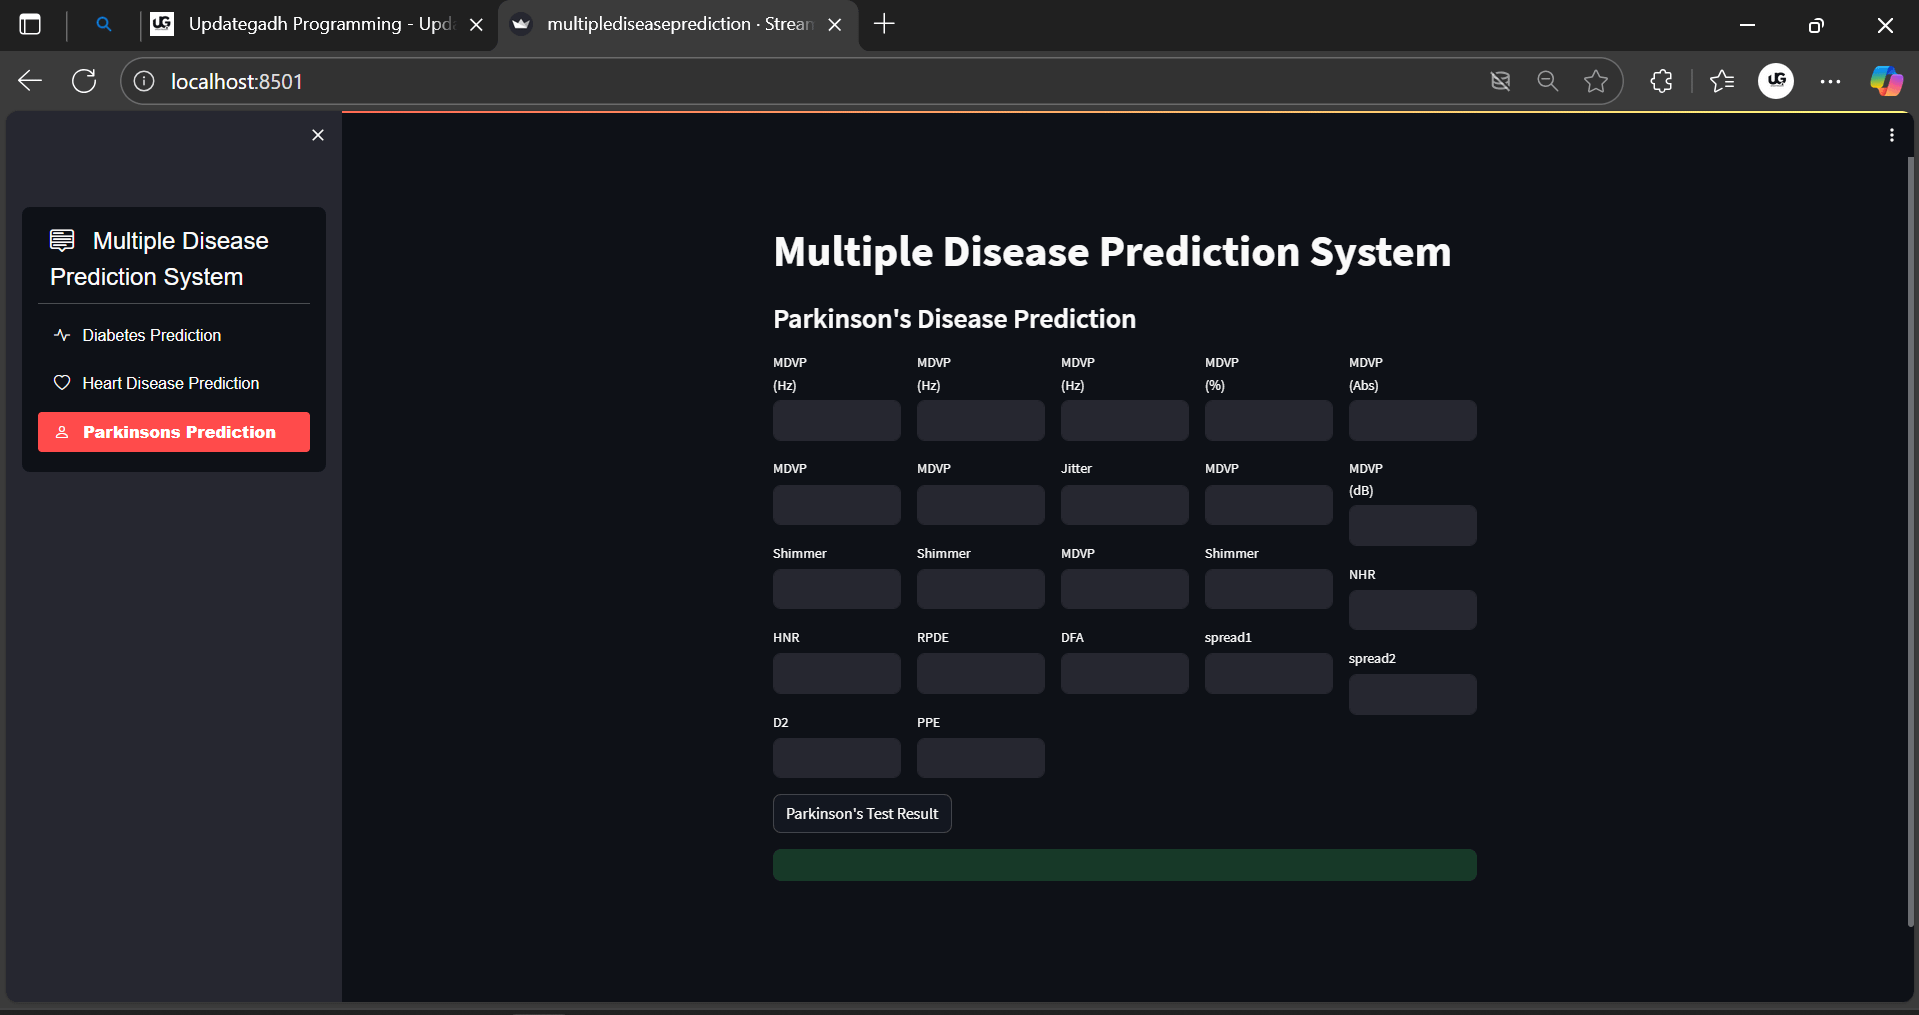The height and width of the screenshot is (1015, 1919).
Task: Open the browser Settings and more menu
Action: click(1831, 81)
